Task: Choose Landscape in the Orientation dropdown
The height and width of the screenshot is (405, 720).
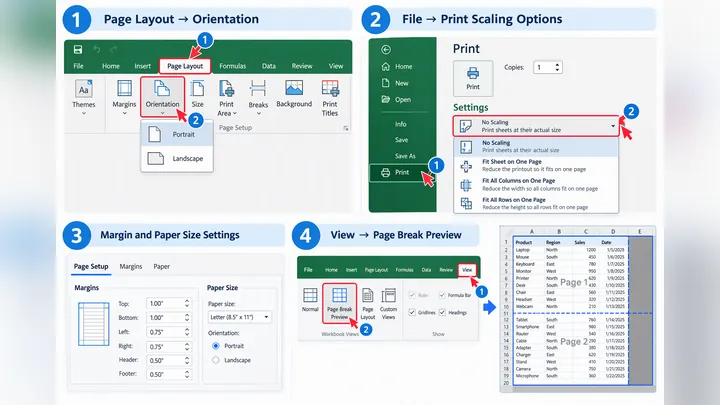Action: click(177, 158)
